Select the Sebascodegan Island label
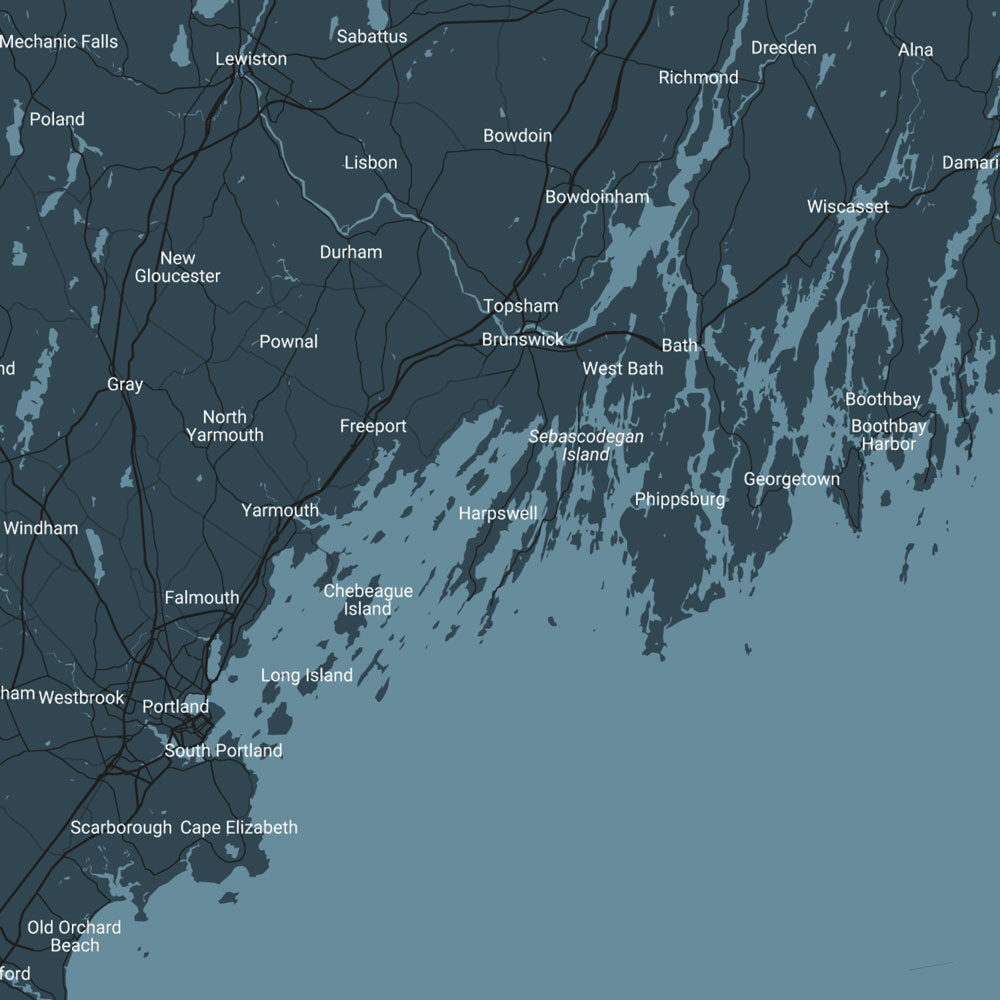This screenshot has height=1000, width=1000. point(586,446)
